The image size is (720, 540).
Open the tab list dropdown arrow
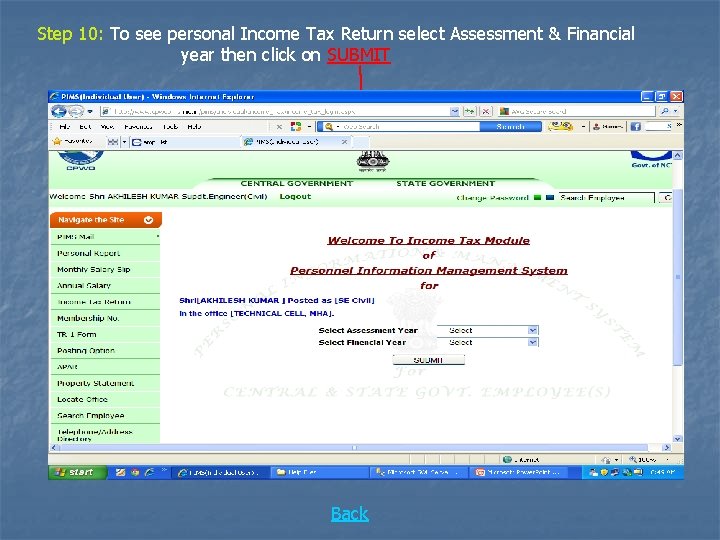click(x=124, y=142)
